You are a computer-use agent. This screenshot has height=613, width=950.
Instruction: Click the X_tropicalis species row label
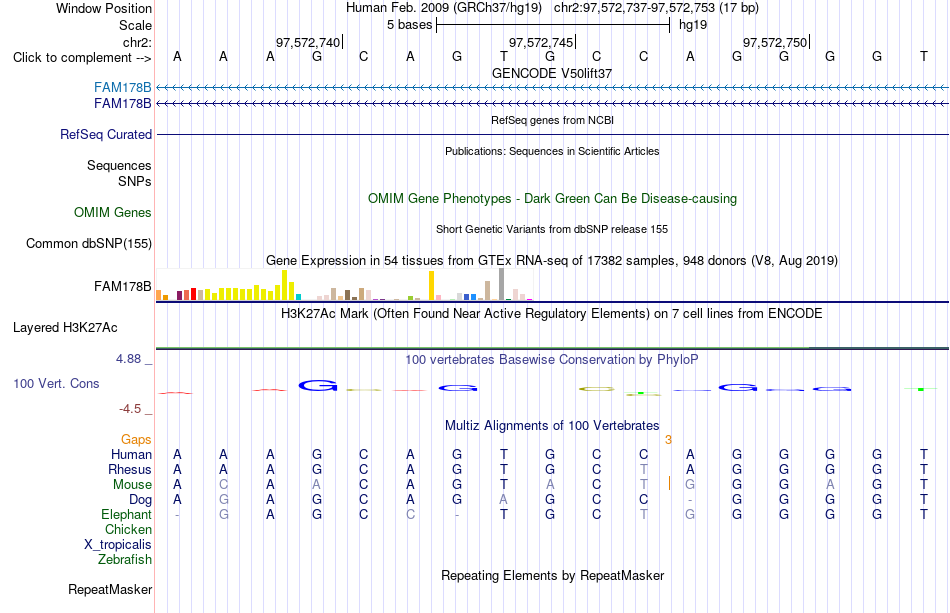click(x=118, y=545)
